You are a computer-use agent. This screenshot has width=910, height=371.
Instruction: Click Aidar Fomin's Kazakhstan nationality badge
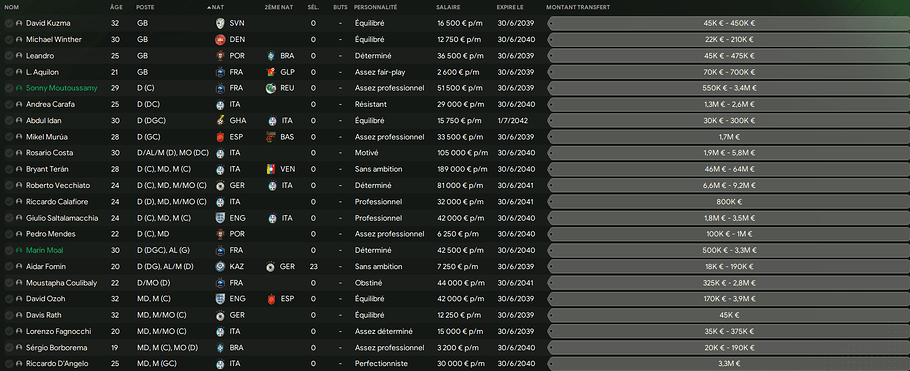219,266
